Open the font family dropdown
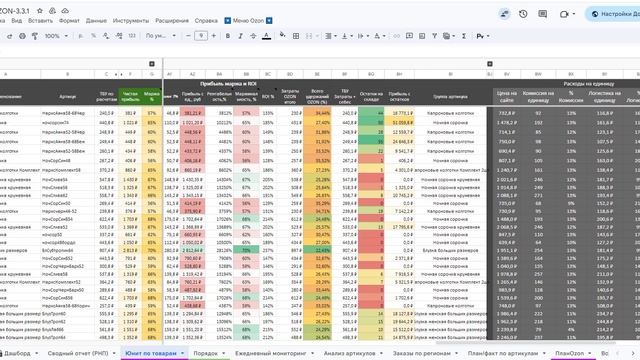The image size is (640, 360). coord(161,36)
